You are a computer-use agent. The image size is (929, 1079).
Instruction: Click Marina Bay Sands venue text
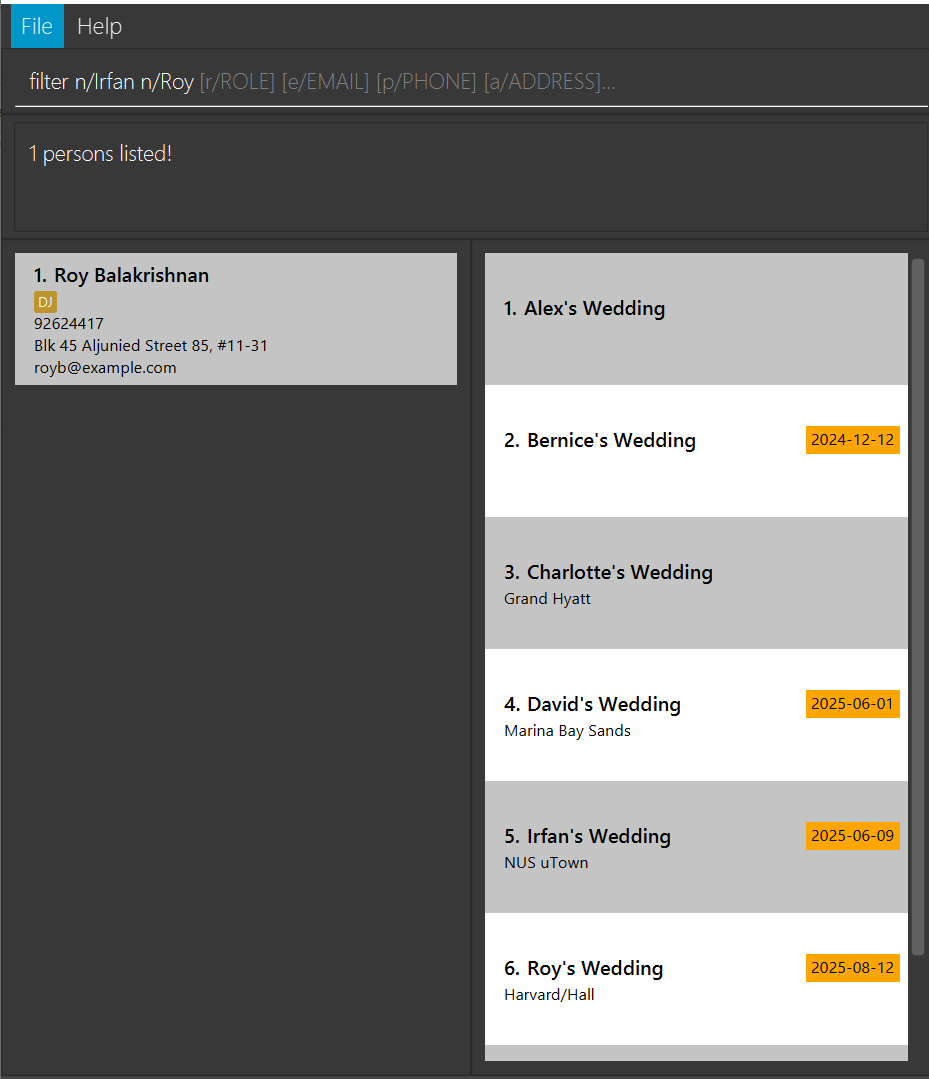567,731
